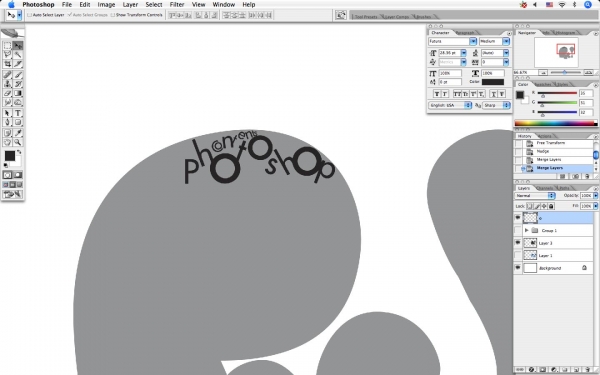Screen dimensions: 600x375
Task: Click the Character text color swatch
Action: click(x=492, y=82)
